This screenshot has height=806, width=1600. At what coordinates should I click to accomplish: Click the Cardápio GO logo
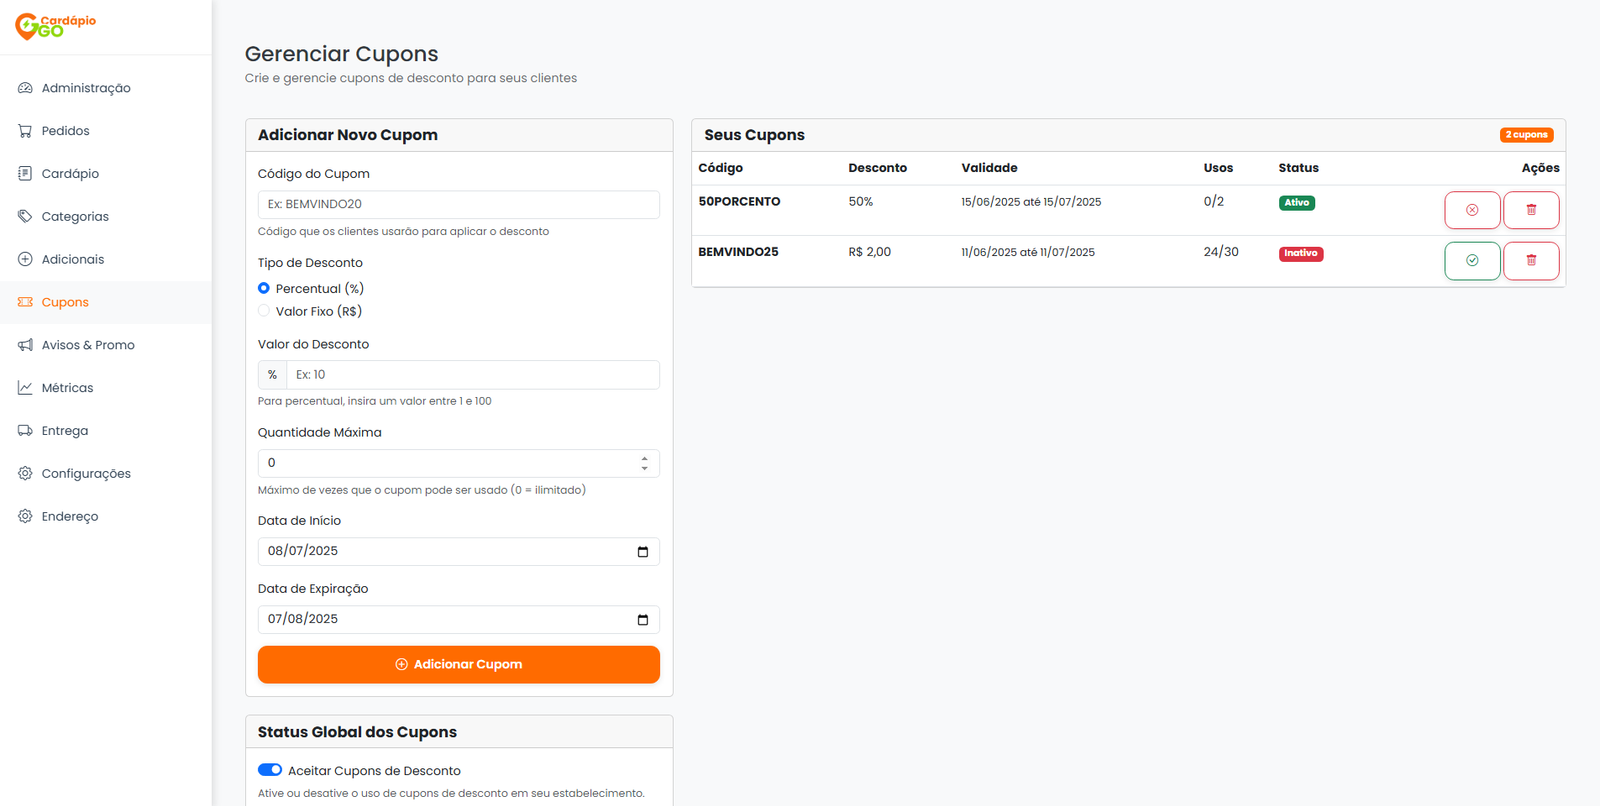tap(56, 26)
